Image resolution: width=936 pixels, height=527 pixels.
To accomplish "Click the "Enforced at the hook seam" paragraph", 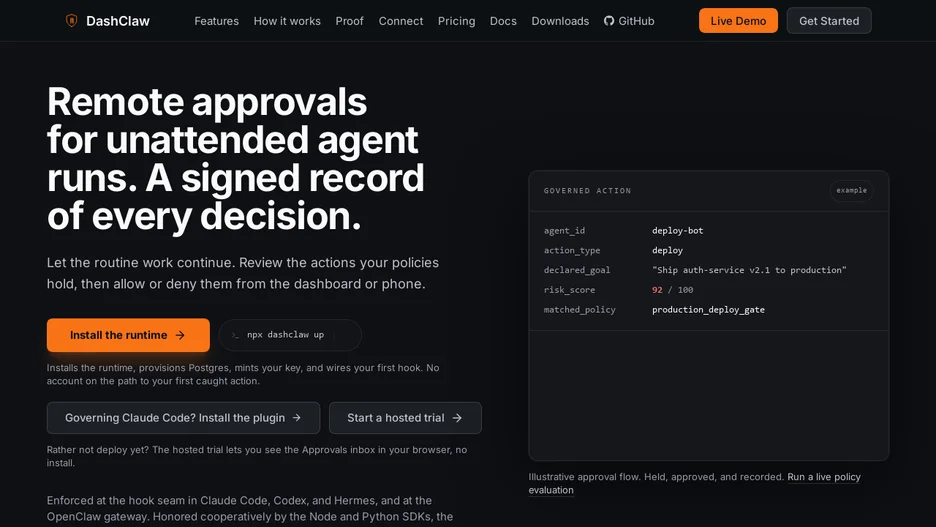I will point(250,508).
